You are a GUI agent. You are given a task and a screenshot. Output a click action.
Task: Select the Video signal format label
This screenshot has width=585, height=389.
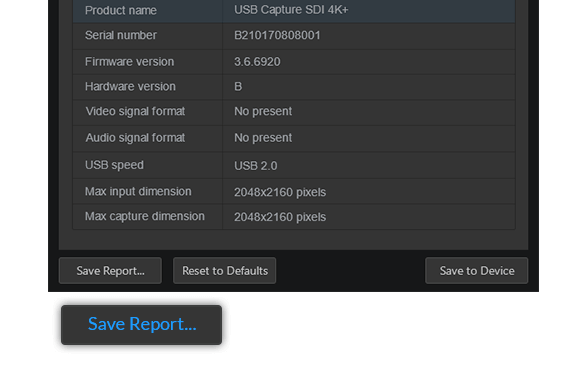coord(135,111)
